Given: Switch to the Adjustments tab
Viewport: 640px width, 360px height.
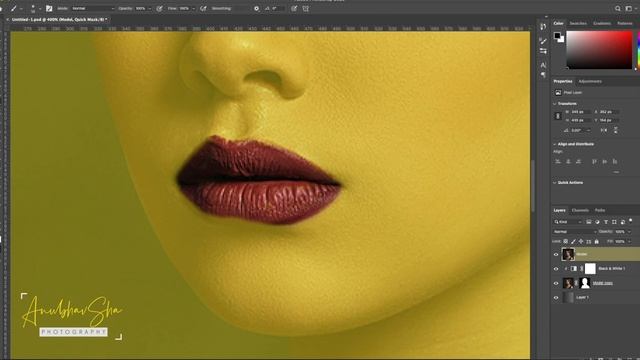Looking at the screenshot, I should [590, 81].
